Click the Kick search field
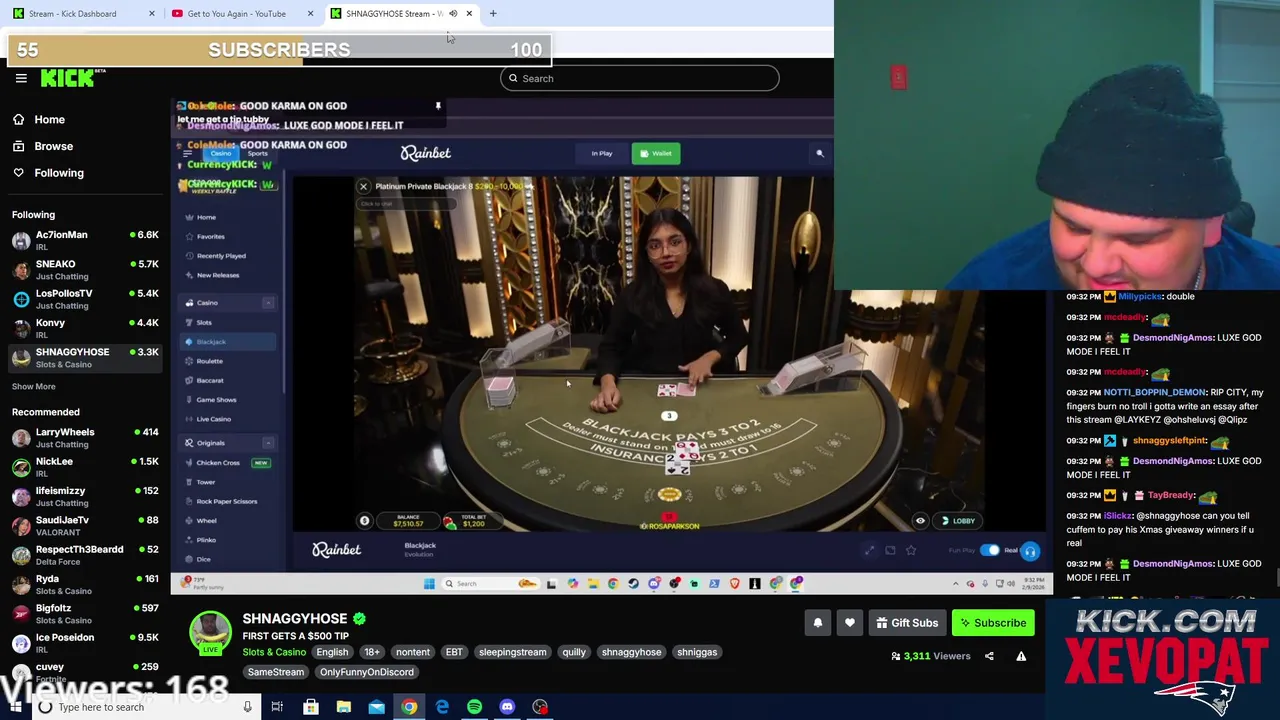This screenshot has width=1280, height=720. coord(640,78)
